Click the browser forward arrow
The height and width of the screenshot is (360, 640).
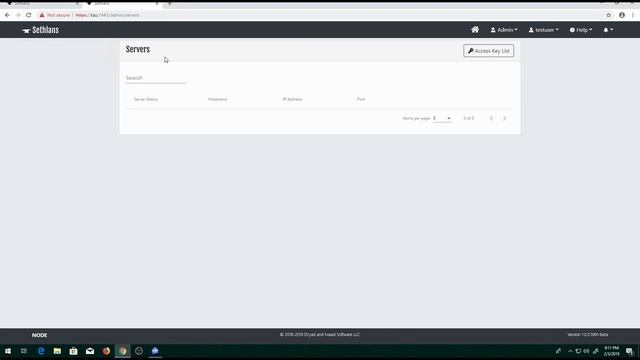click(18, 15)
